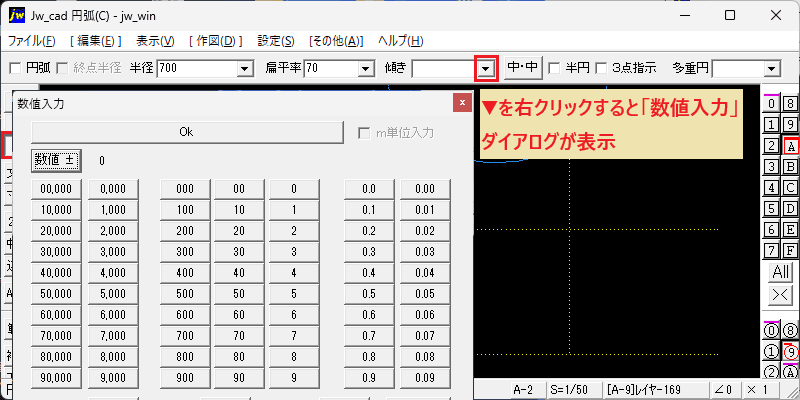Image resolution: width=800 pixels, height=400 pixels.
Task: Select circled layer button 1
Action: tap(771, 352)
